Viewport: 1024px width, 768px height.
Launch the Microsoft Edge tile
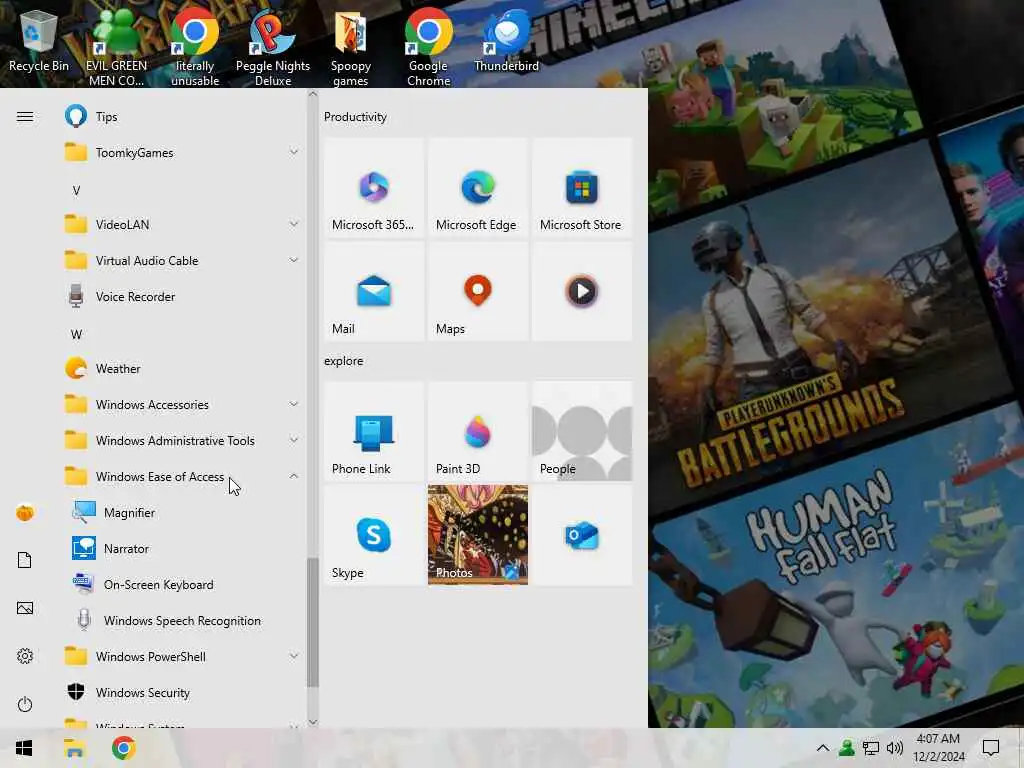477,188
